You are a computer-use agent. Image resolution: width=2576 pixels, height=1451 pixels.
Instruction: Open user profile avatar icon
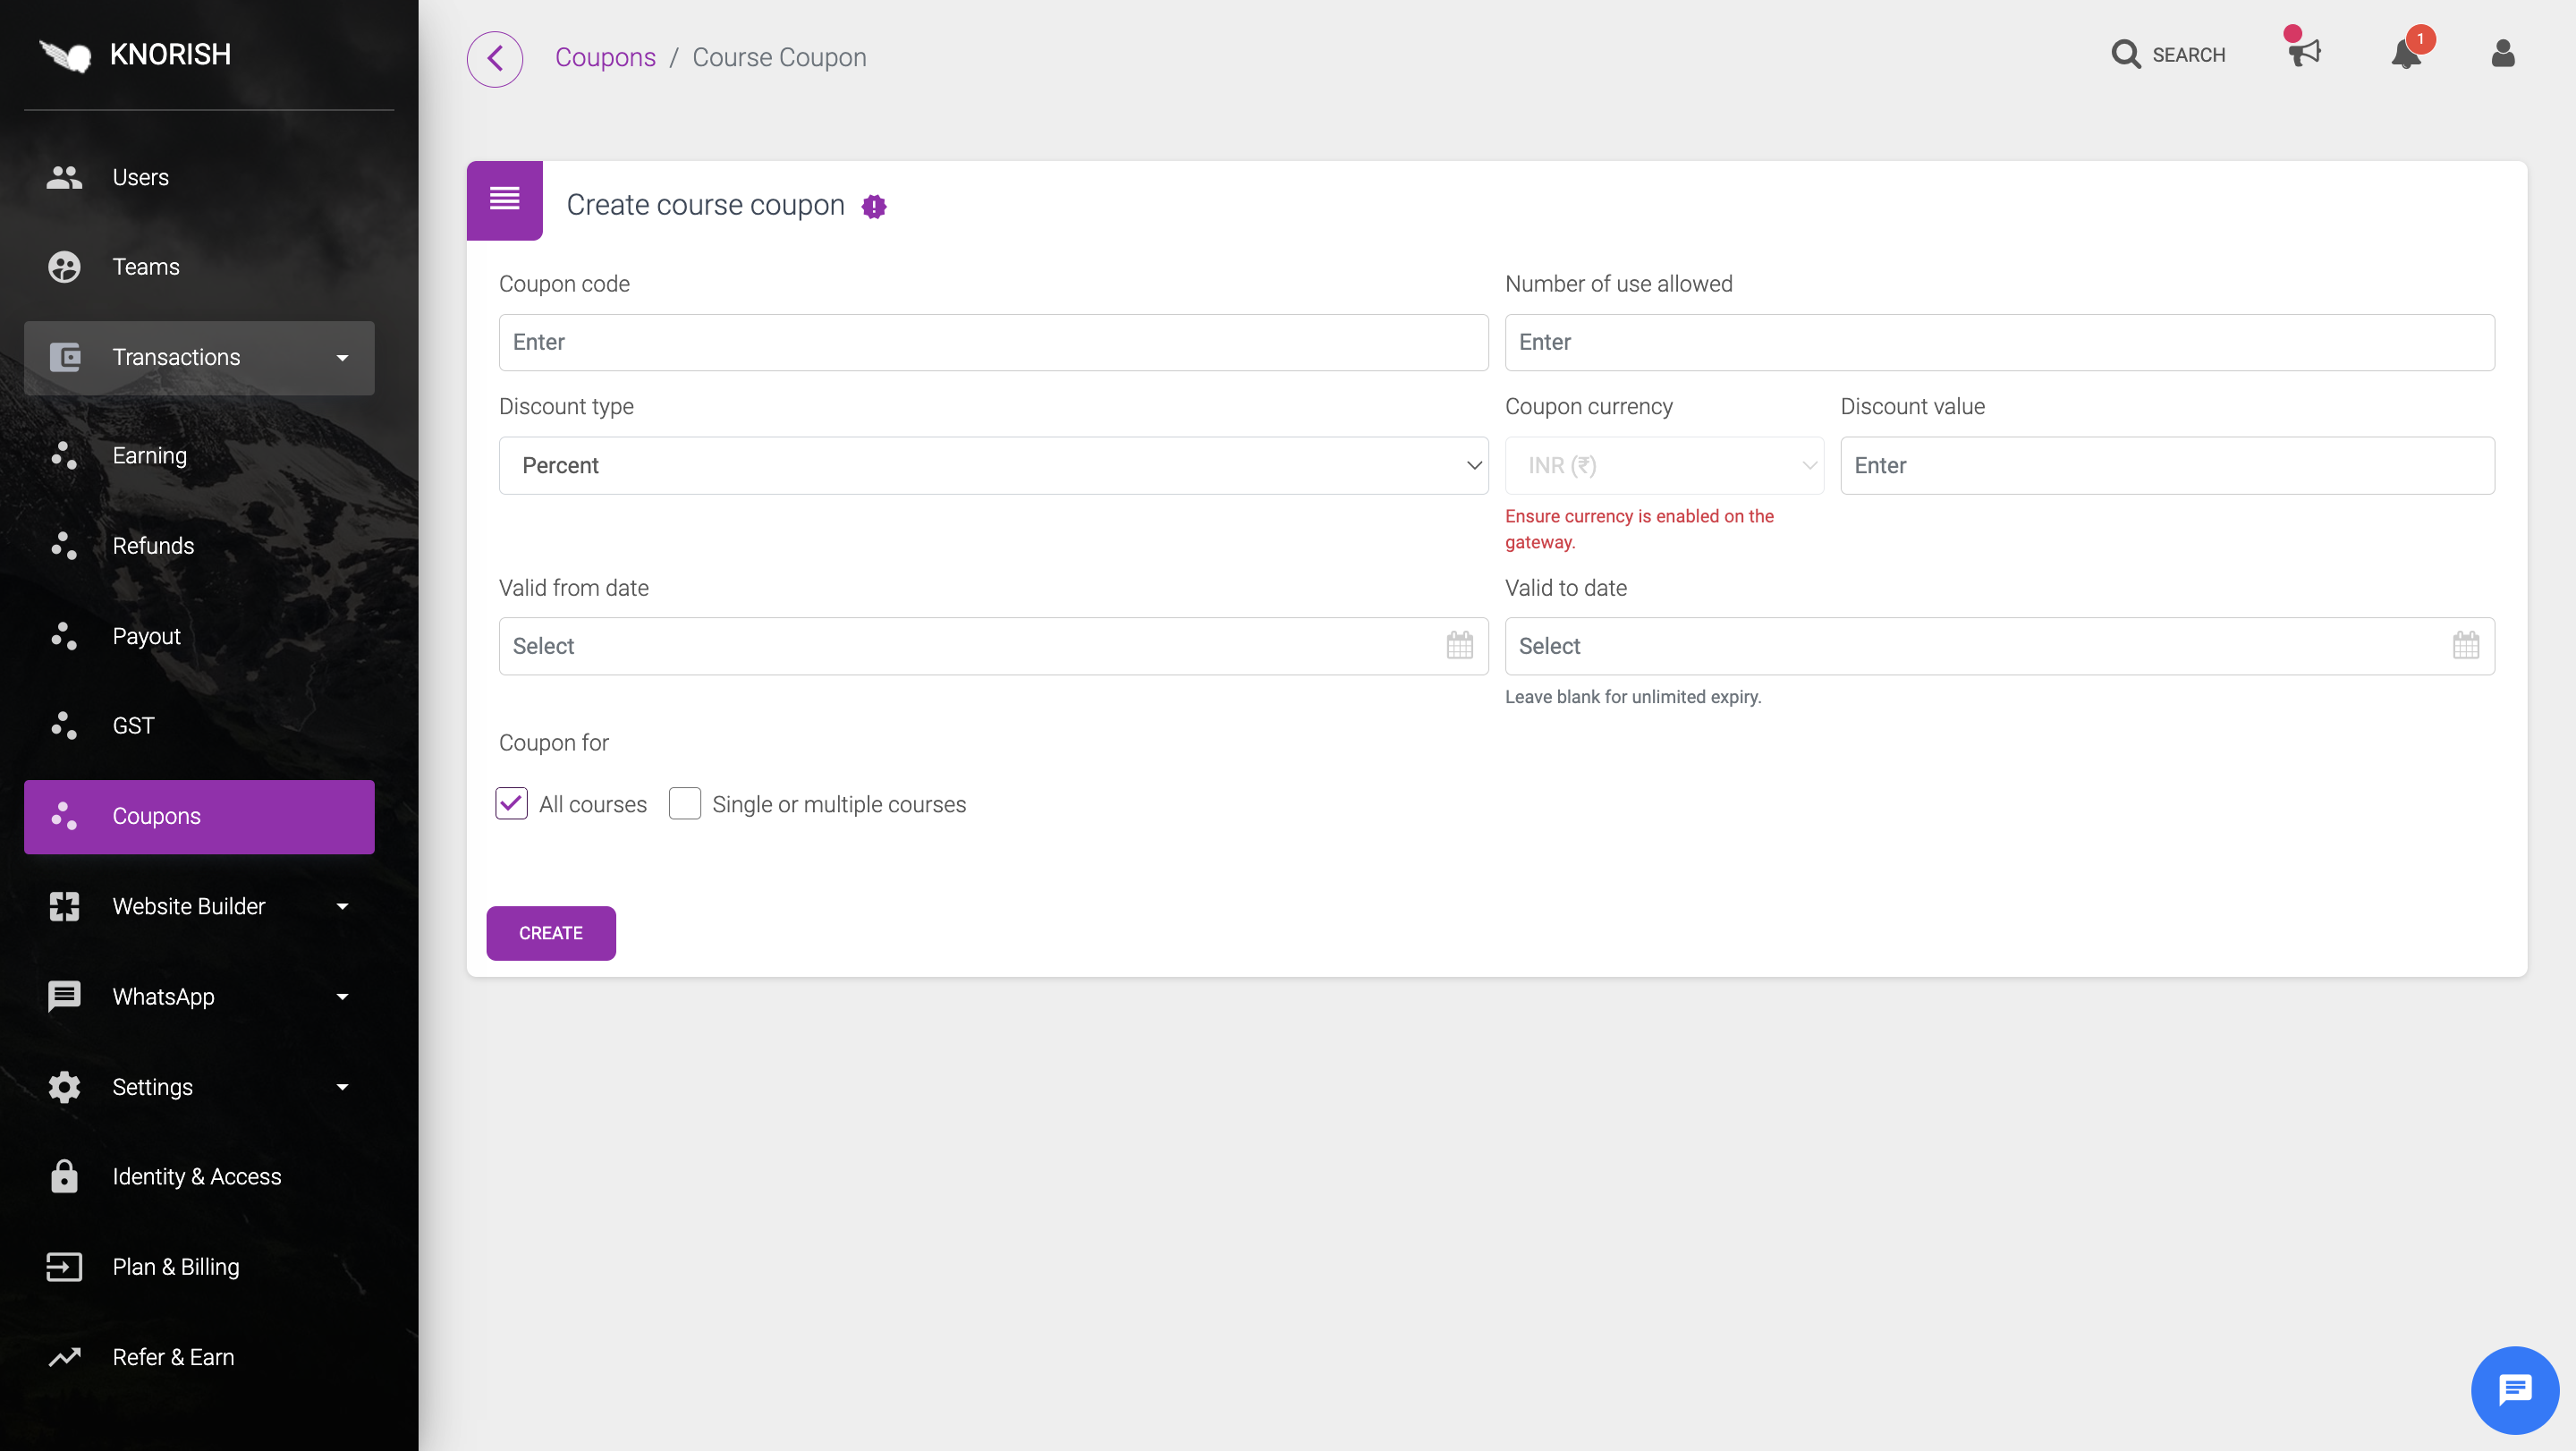[x=2503, y=53]
